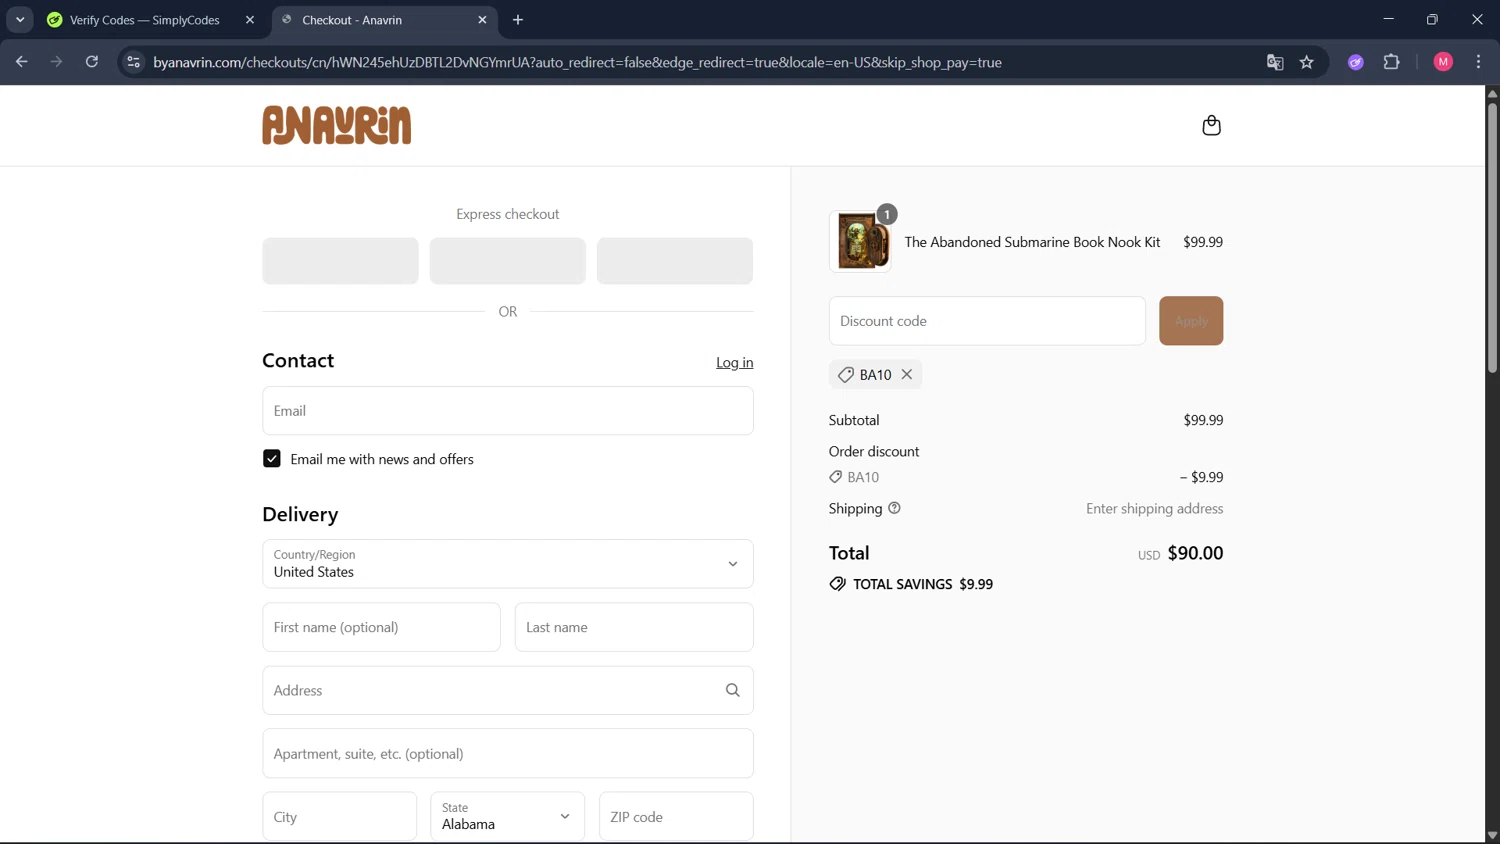Focus the City input field

click(339, 817)
